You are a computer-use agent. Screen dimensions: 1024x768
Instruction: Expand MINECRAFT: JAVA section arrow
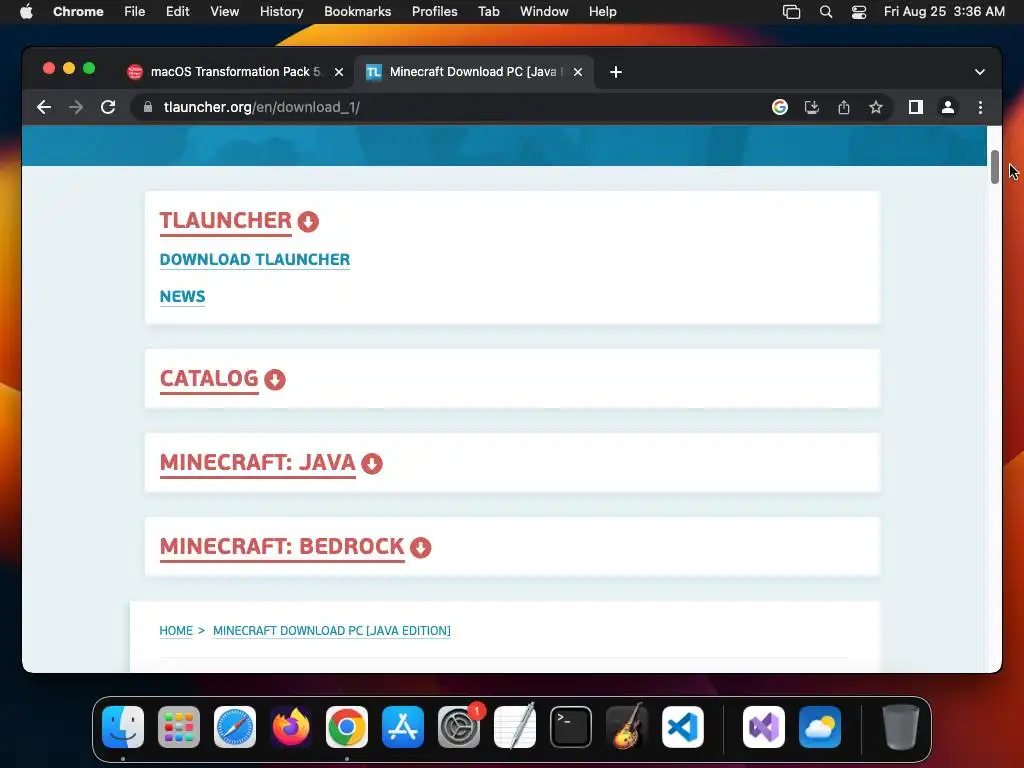tap(372, 464)
